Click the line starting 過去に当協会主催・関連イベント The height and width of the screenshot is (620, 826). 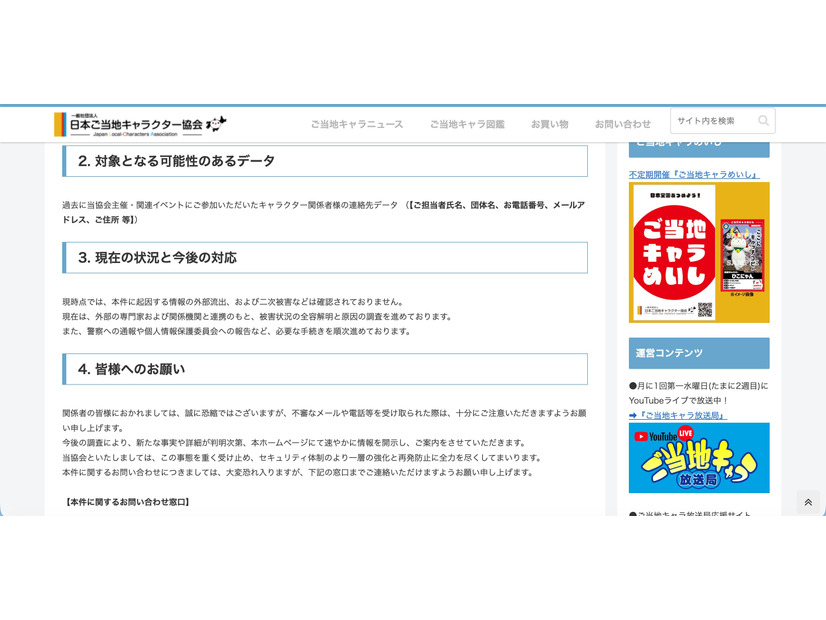(x=323, y=212)
